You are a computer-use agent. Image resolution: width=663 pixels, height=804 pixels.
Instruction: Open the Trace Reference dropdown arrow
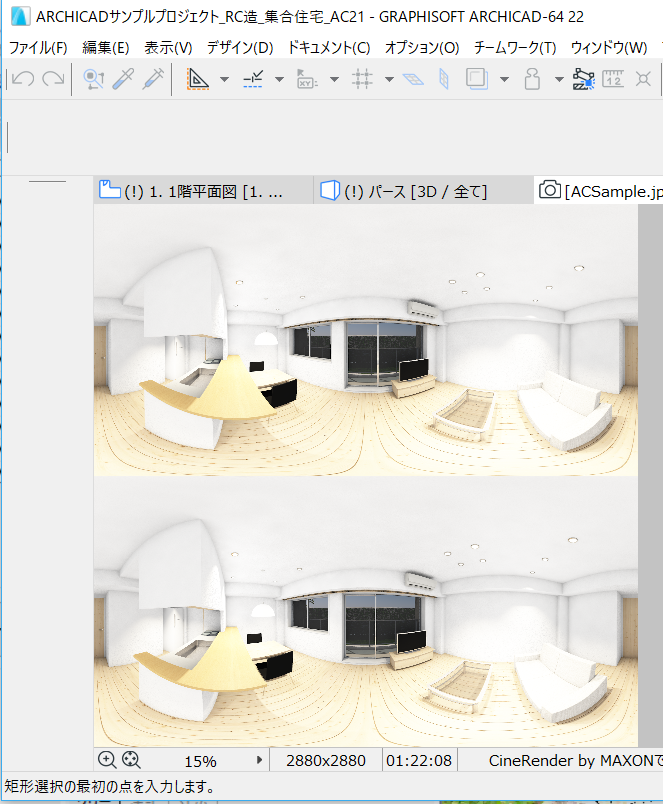(x=505, y=79)
